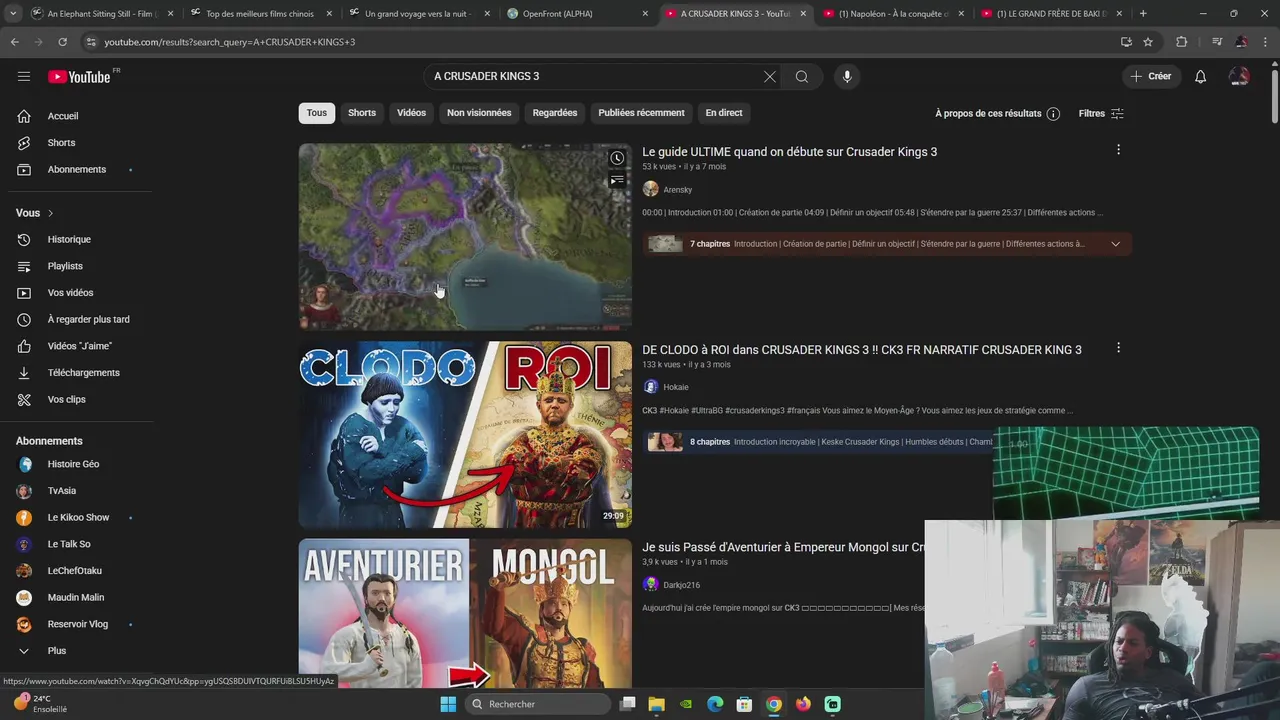Clear the search query with the X
Viewport: 1280px width, 720px height.
pos(770,77)
